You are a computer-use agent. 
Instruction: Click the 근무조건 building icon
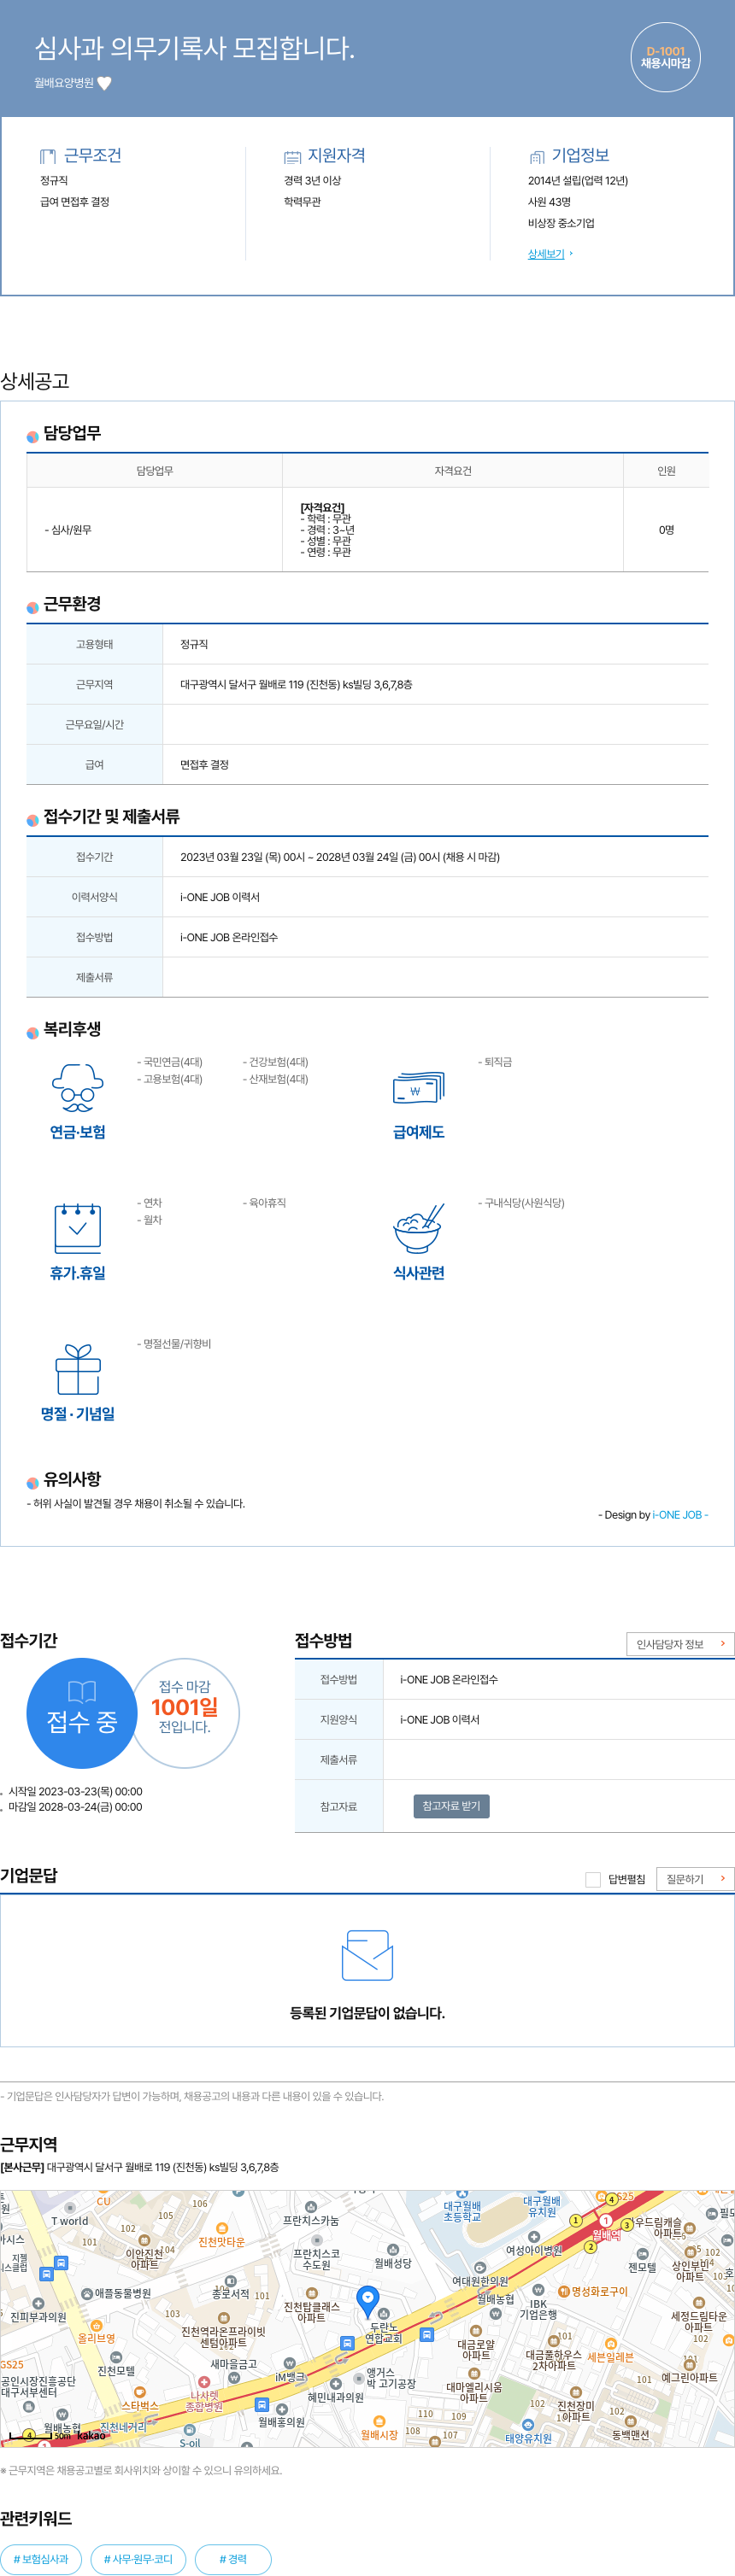click(47, 156)
